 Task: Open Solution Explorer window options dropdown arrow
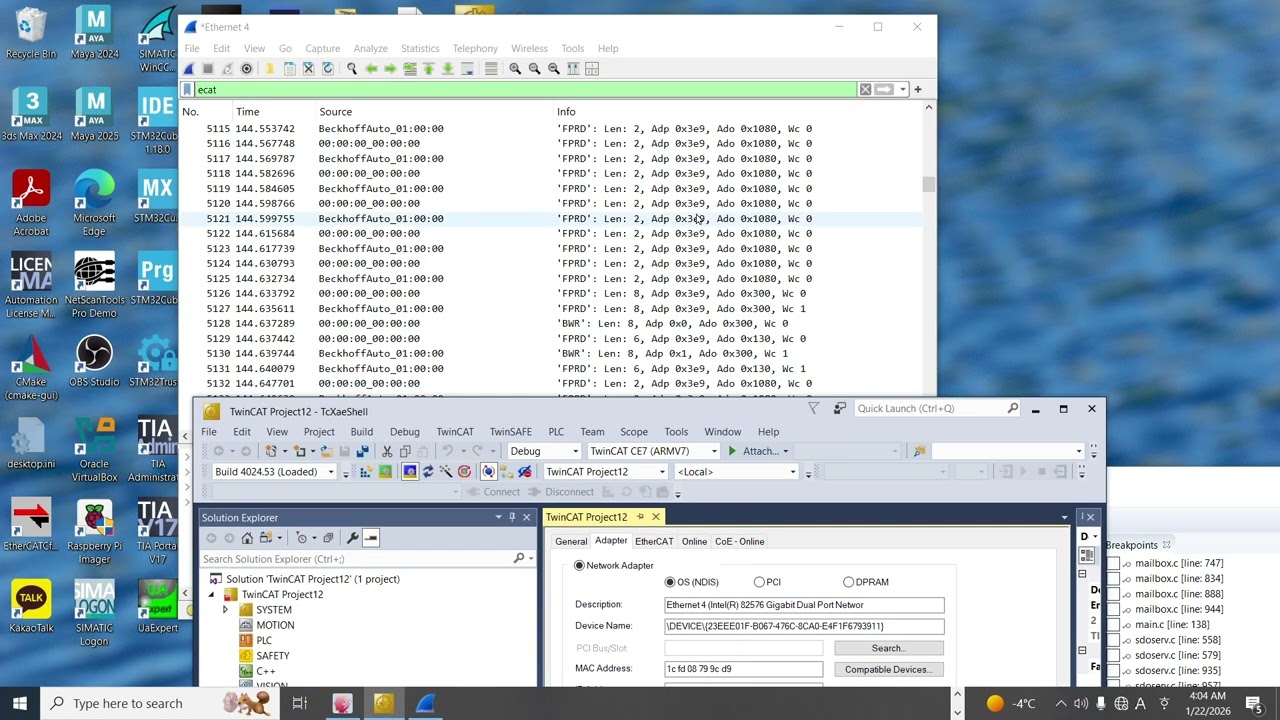pyautogui.click(x=498, y=517)
